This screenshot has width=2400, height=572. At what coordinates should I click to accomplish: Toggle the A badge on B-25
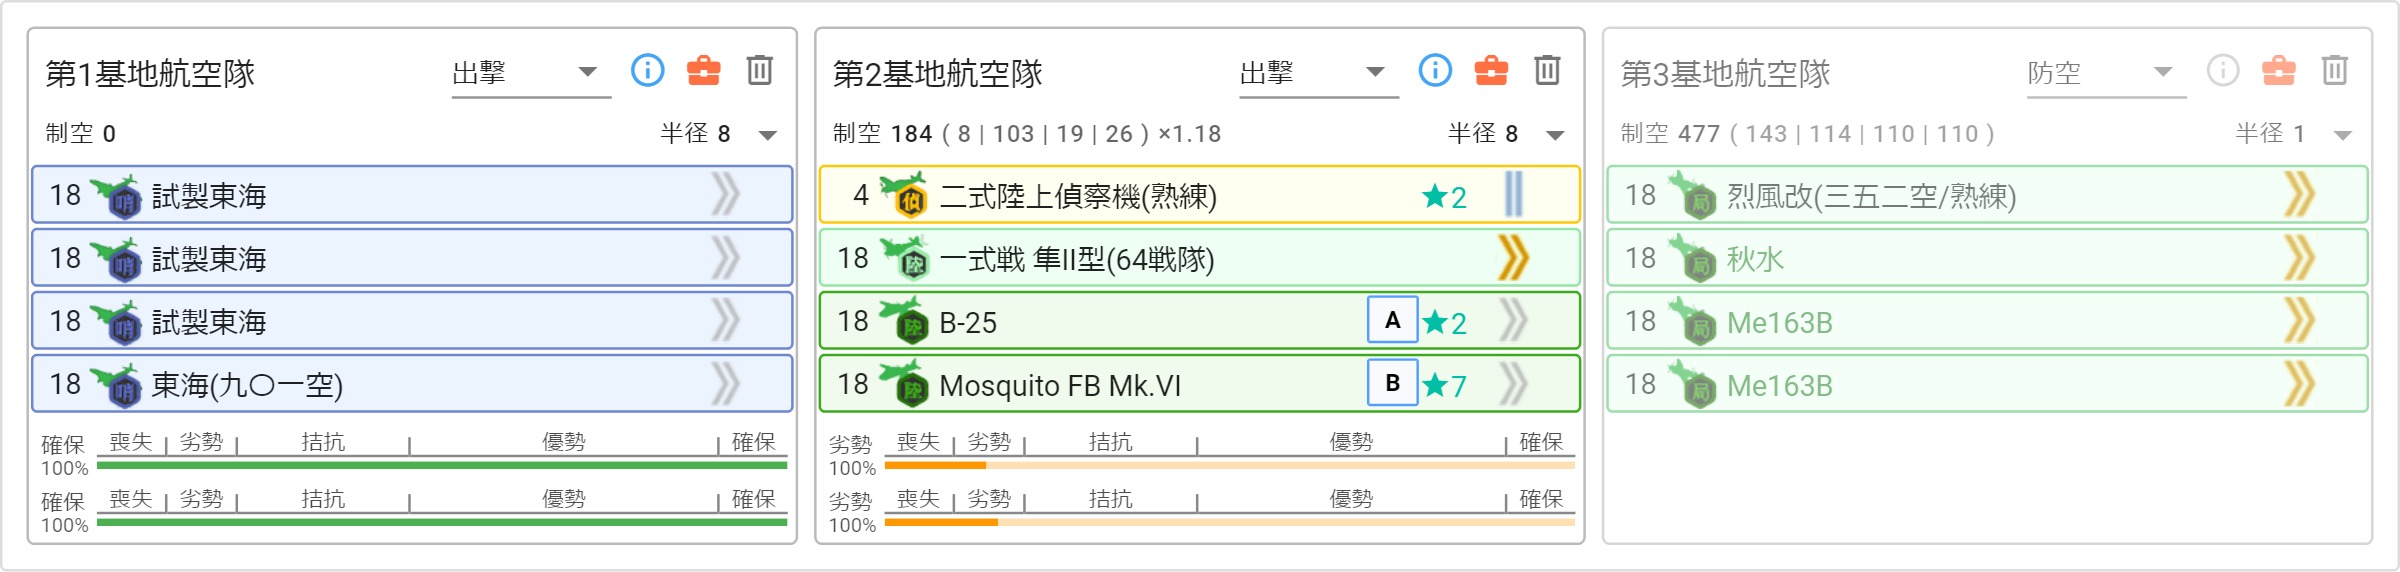(1392, 321)
